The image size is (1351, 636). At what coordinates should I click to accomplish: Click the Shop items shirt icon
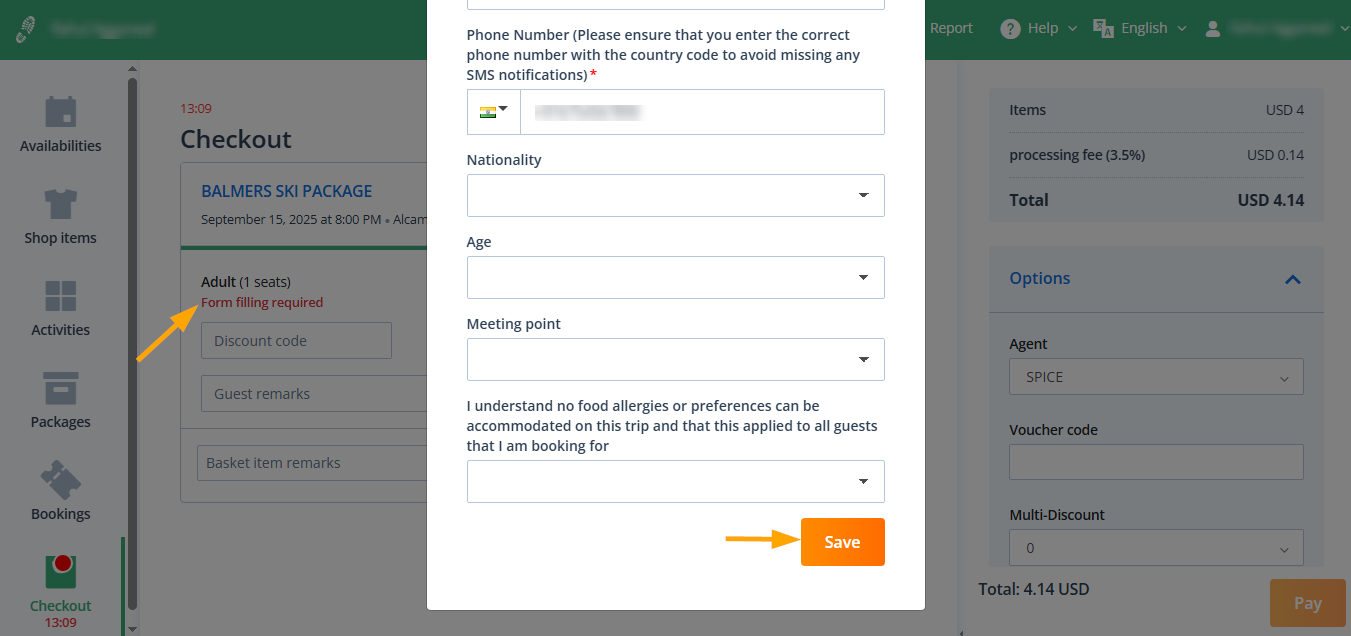pyautogui.click(x=61, y=204)
